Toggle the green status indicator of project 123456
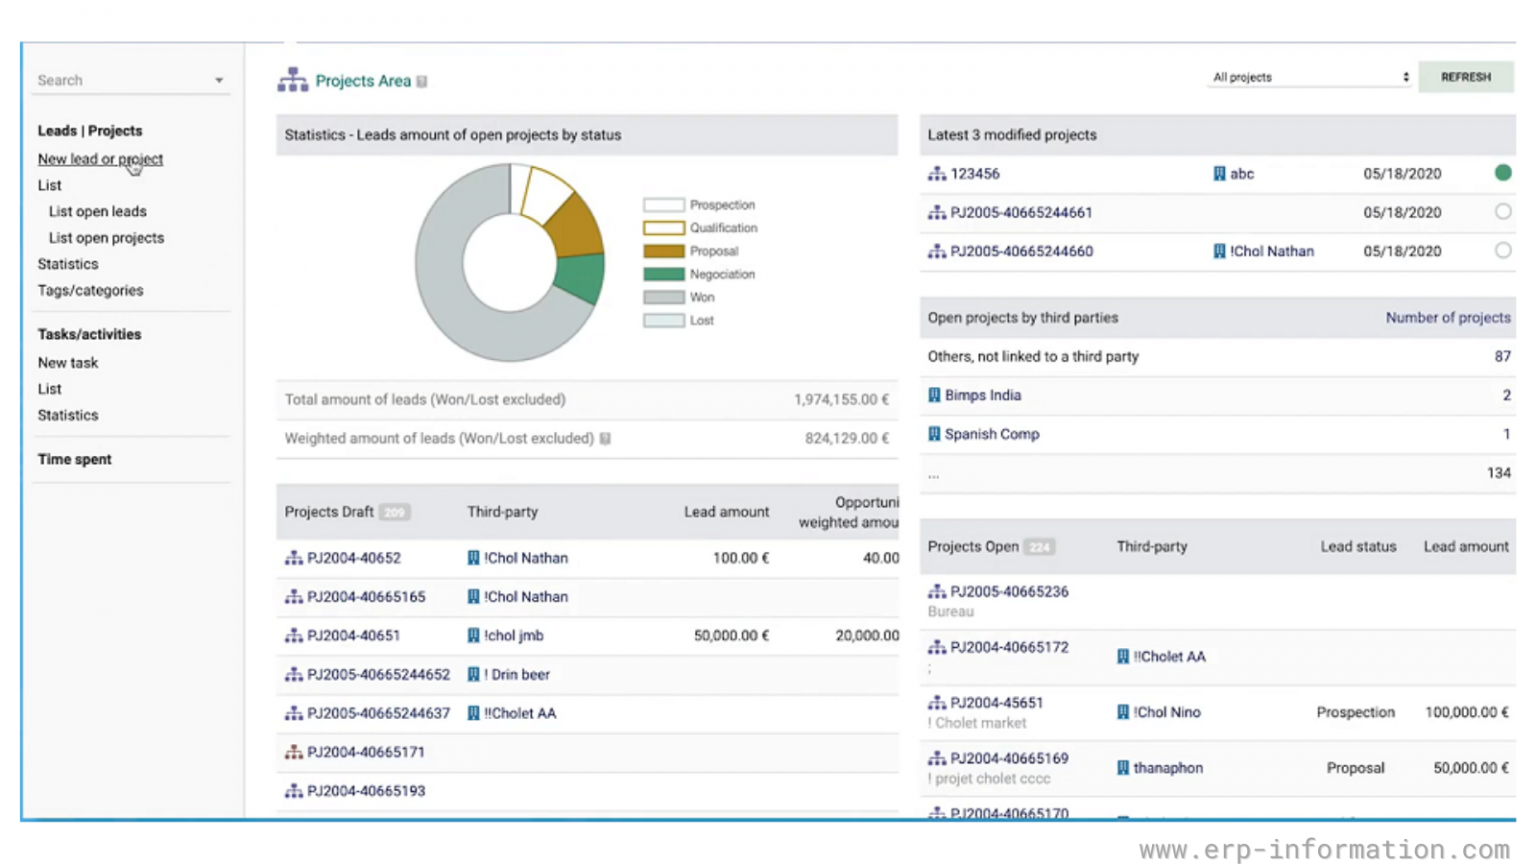This screenshot has width=1536, height=864. 1502,172
